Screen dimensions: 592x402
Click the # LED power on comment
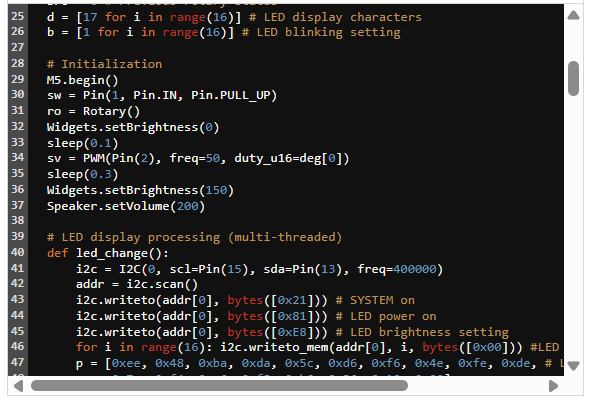click(x=386, y=316)
